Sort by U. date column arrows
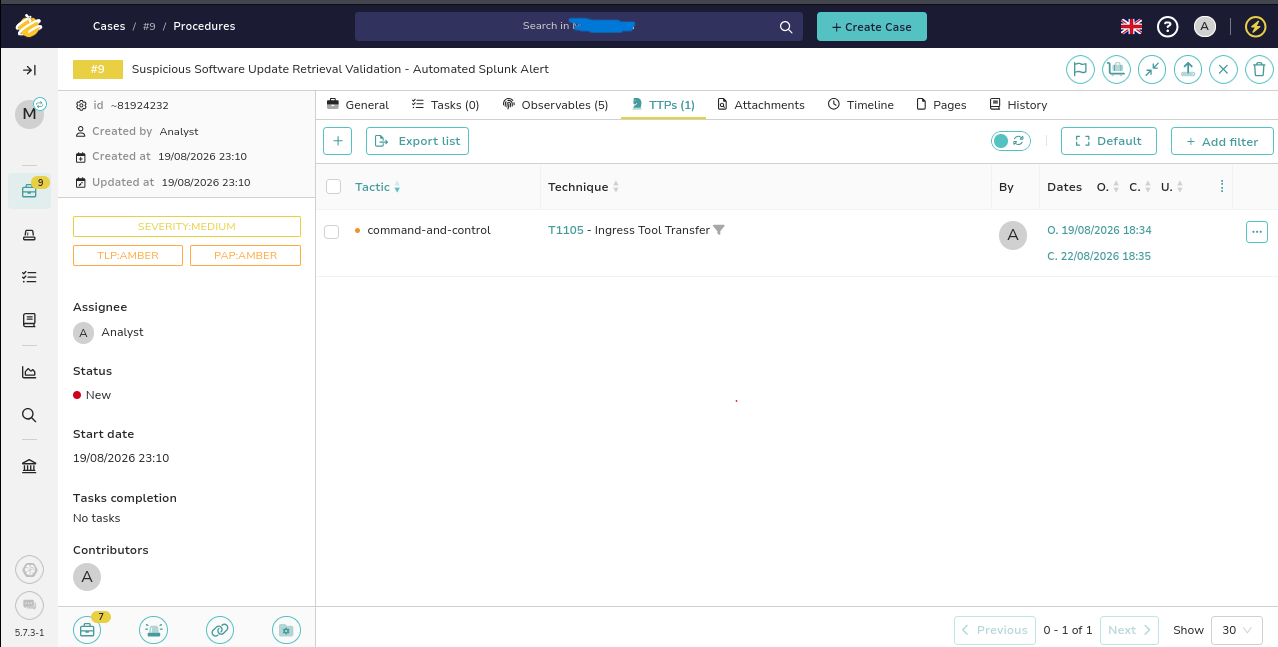The image size is (1278, 647). pyautogui.click(x=1180, y=187)
